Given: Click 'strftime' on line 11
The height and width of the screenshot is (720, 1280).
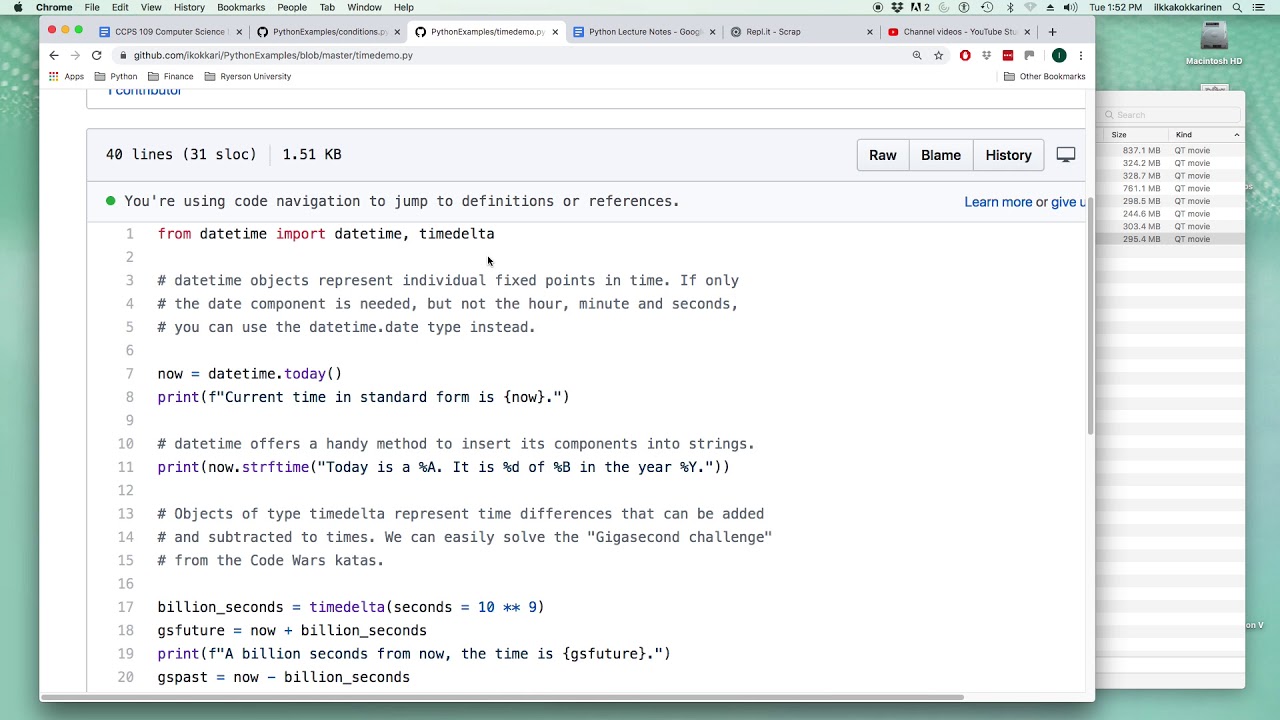Looking at the screenshot, I should [275, 467].
